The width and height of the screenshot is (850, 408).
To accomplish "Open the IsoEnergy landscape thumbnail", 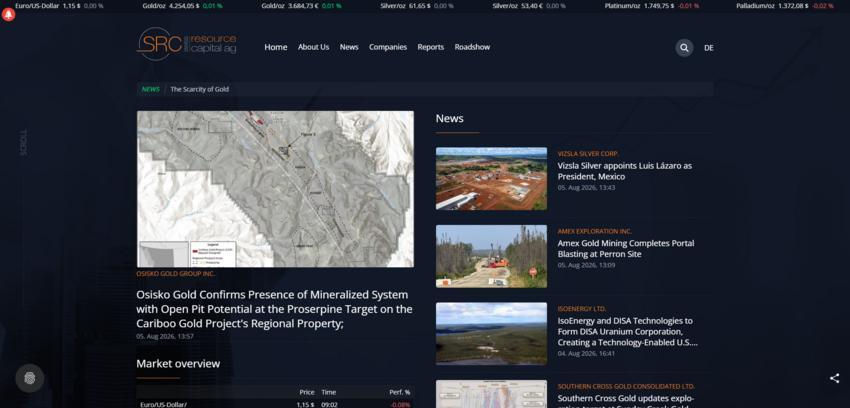I will tap(491, 334).
